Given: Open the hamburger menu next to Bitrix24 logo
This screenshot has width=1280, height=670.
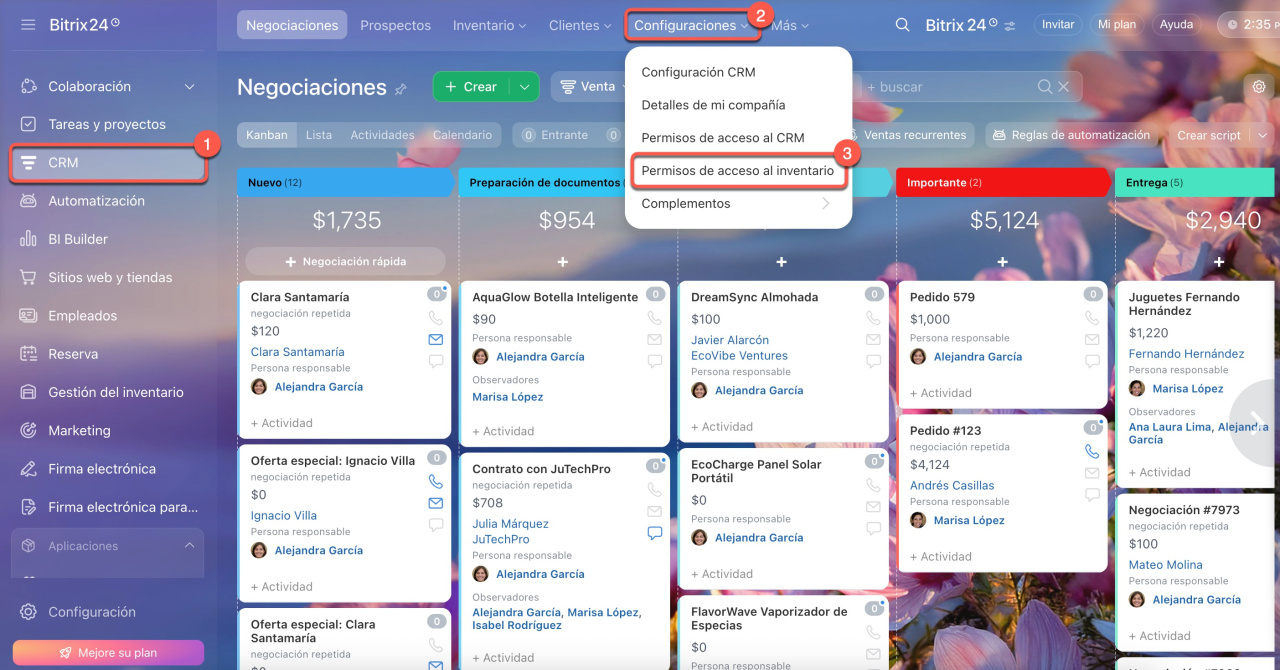Looking at the screenshot, I should [28, 24].
